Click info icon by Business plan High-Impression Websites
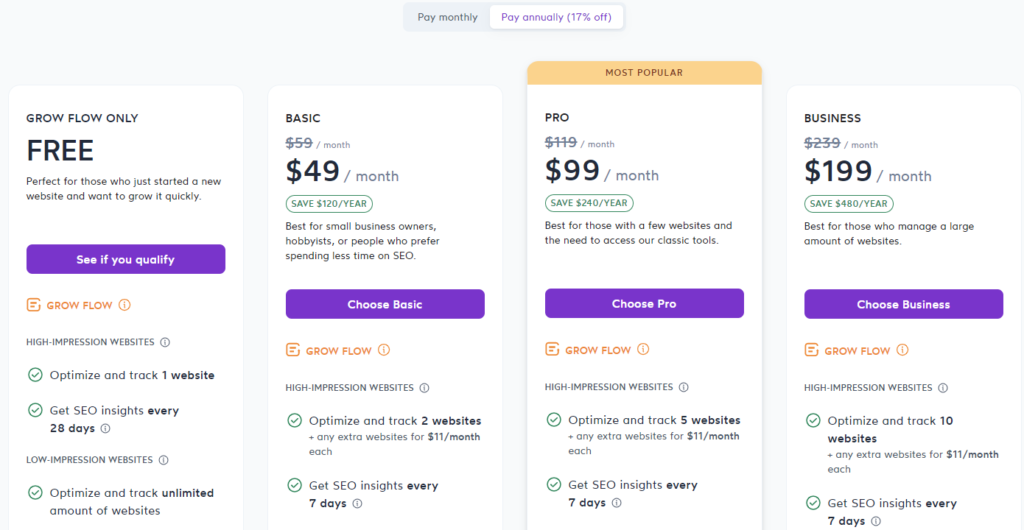 click(x=943, y=388)
